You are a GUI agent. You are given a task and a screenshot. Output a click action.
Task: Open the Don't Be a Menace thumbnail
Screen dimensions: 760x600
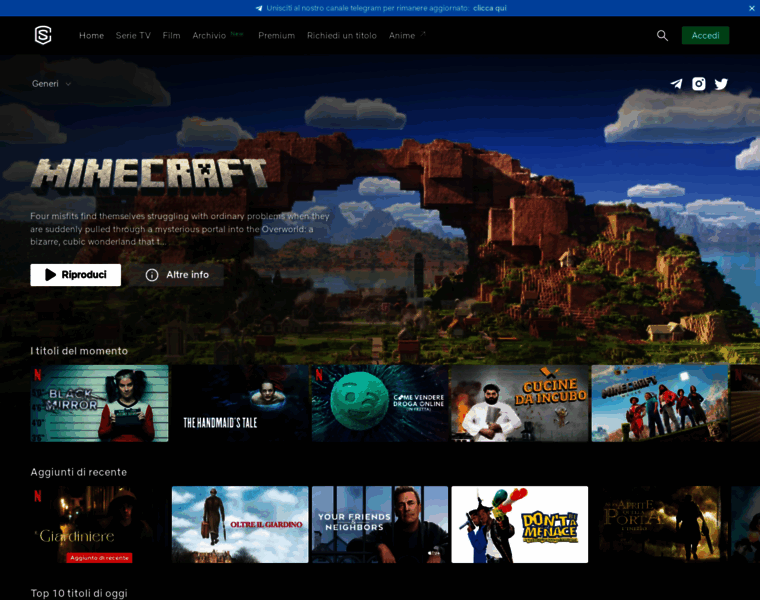tap(520, 524)
